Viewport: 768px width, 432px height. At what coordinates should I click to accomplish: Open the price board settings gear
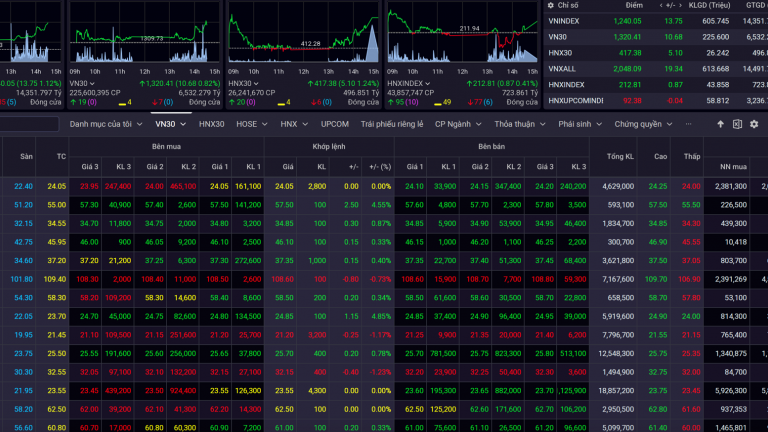coord(754,124)
